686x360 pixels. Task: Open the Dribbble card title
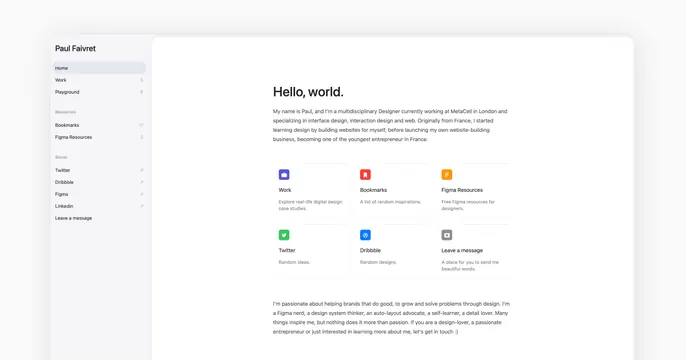(370, 250)
